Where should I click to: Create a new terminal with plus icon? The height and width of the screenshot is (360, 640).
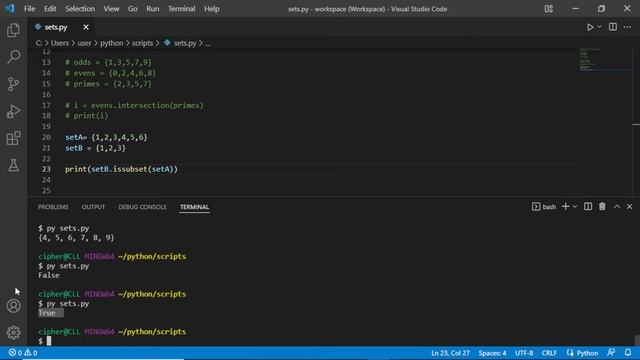565,207
